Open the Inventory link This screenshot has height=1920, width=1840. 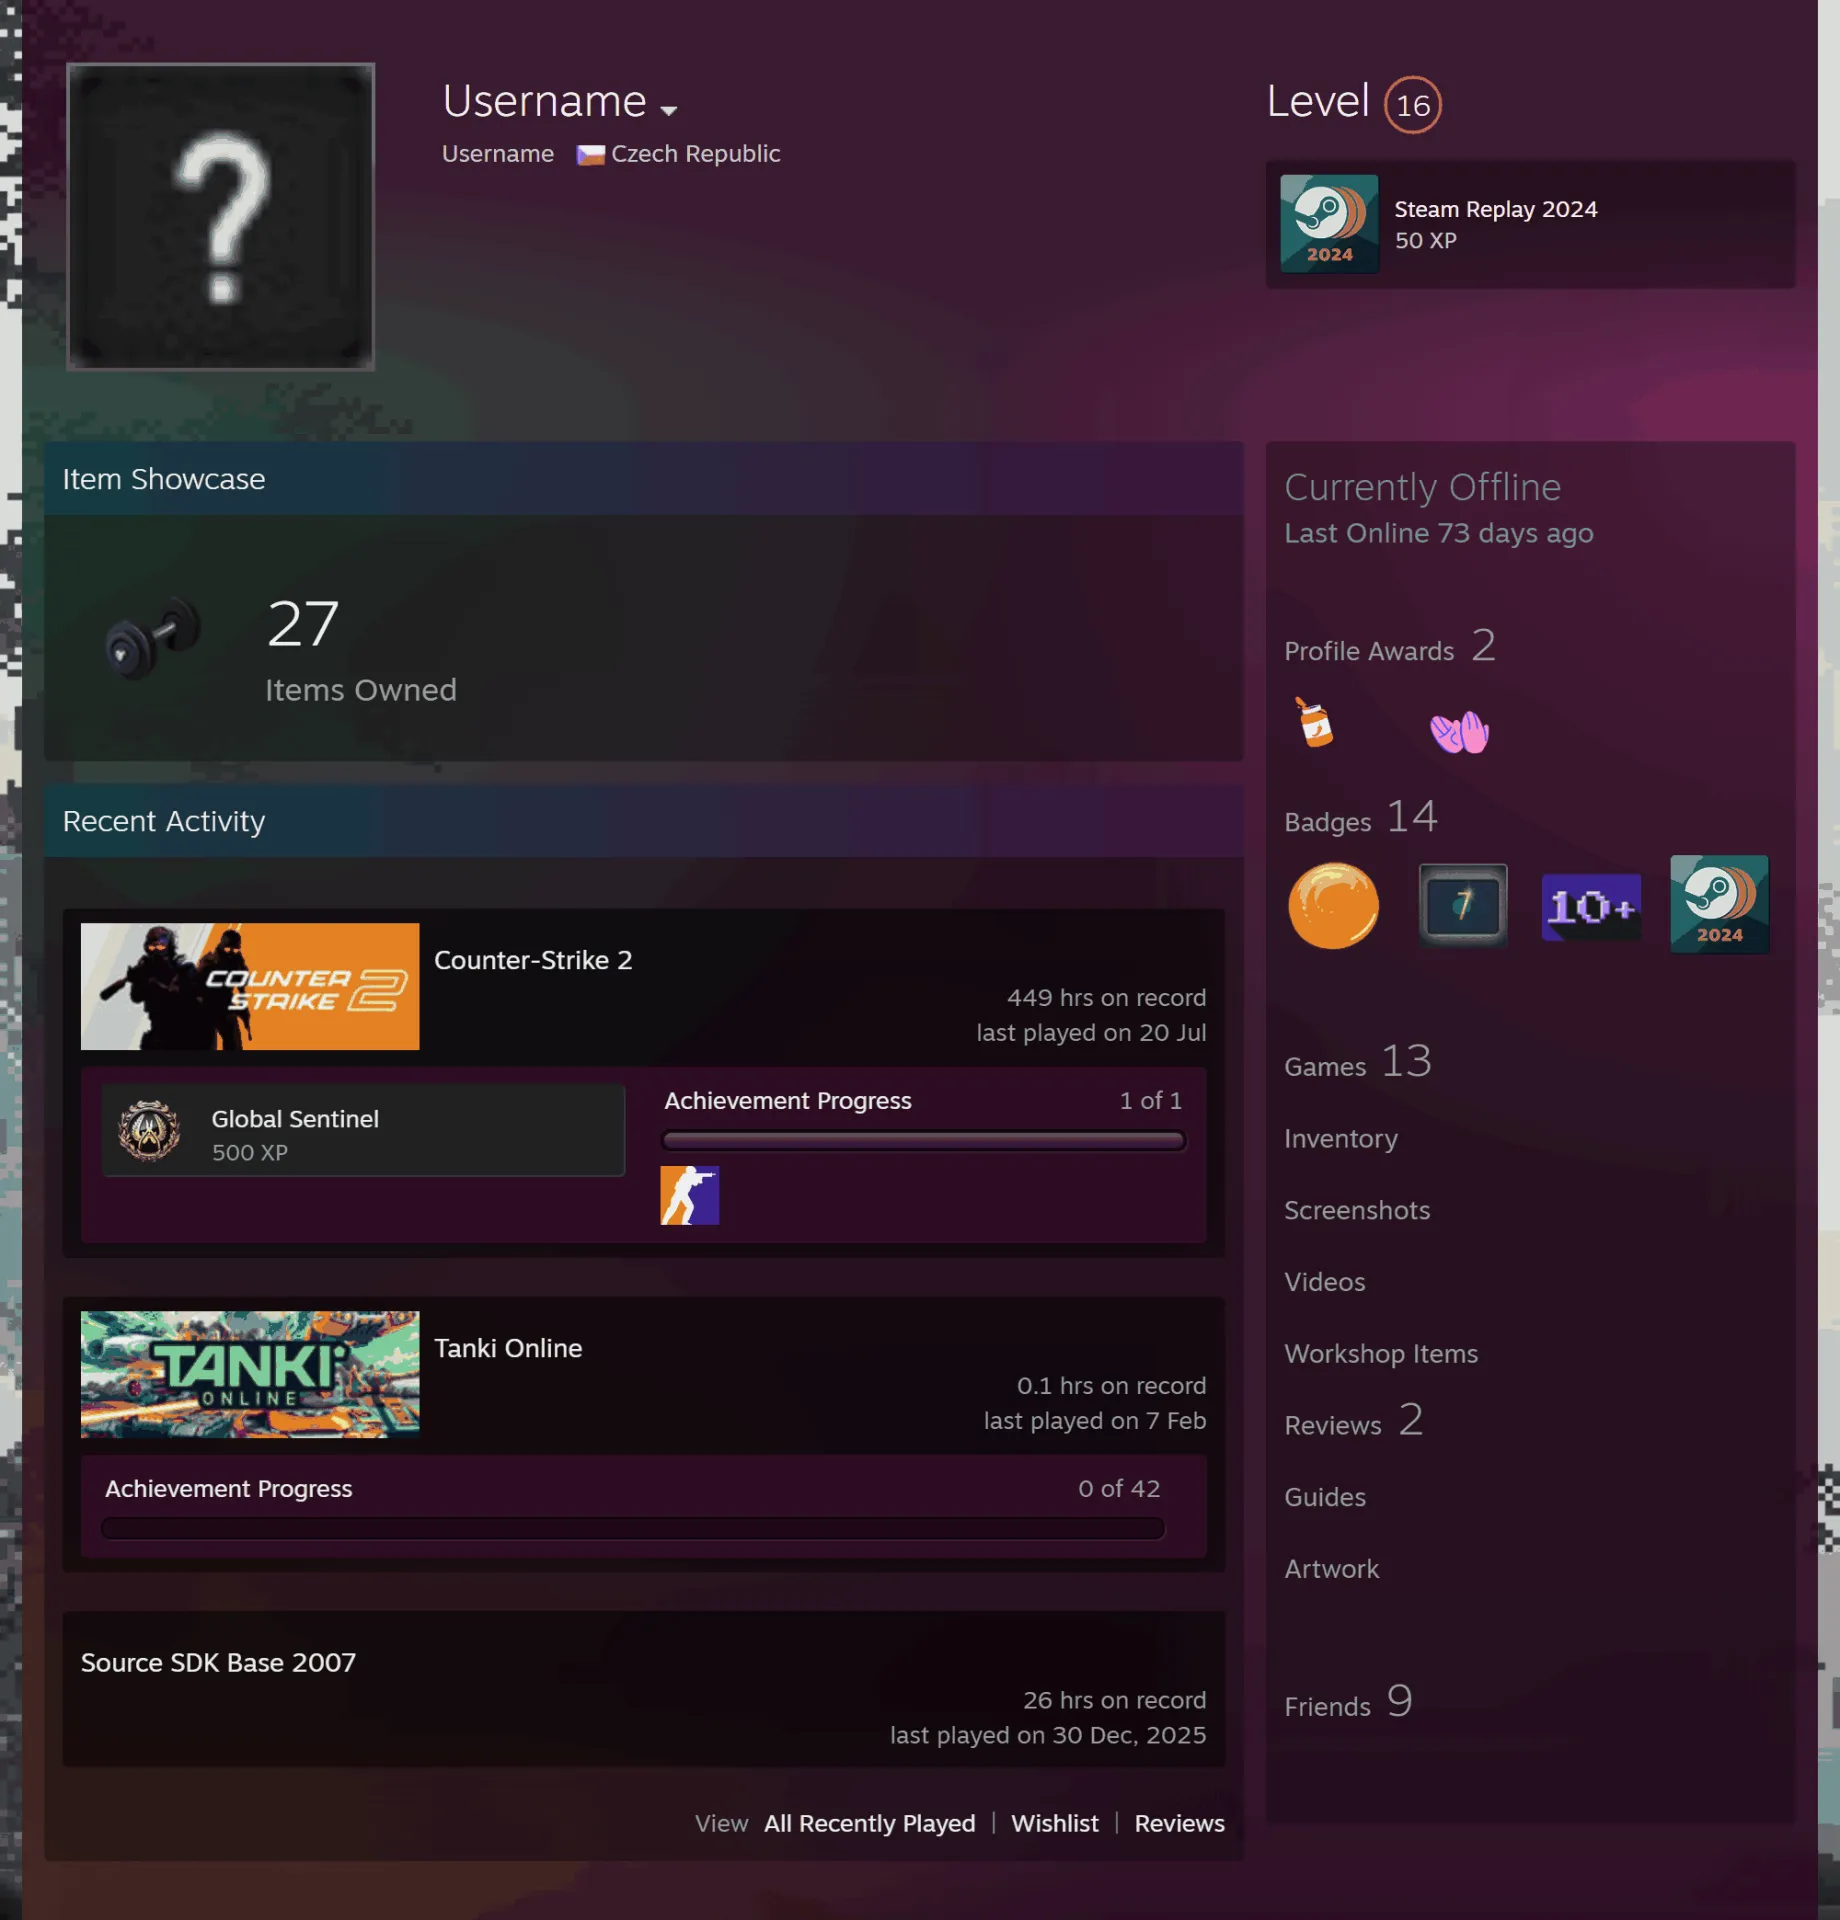tap(1341, 1138)
